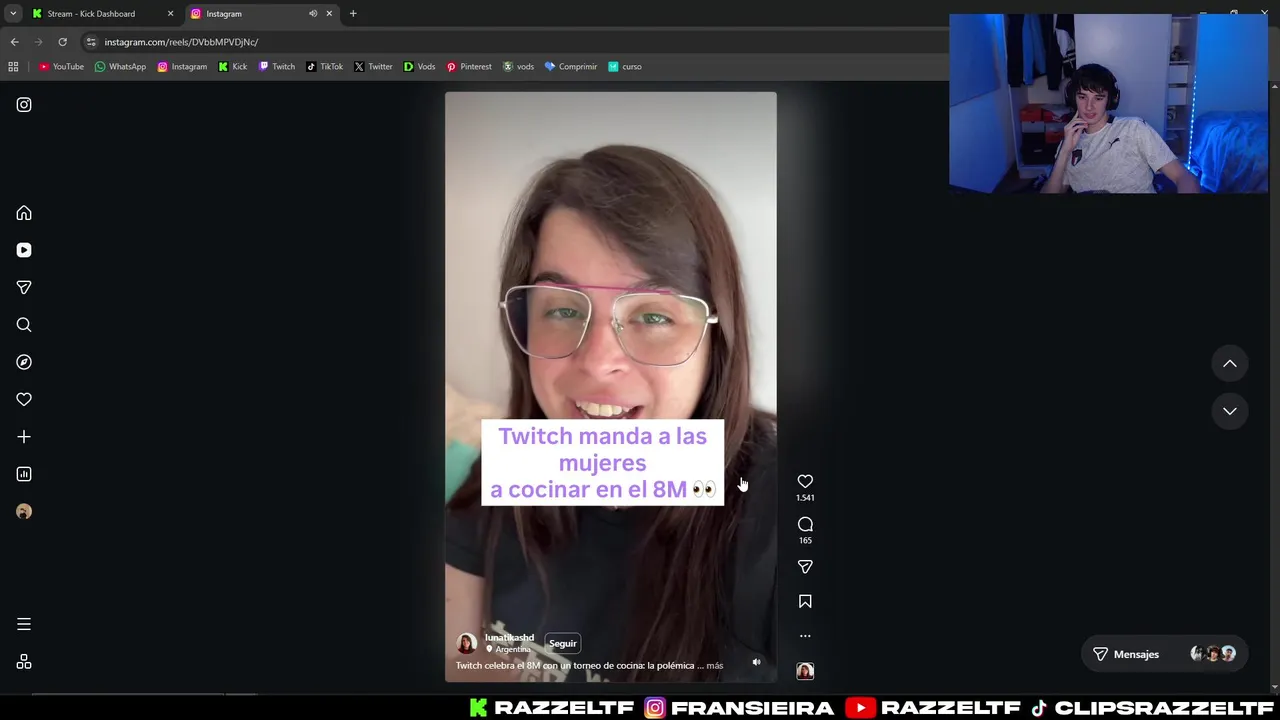The image size is (1280, 720).
Task: Open Pinterest bookmark
Action: [x=469, y=67]
